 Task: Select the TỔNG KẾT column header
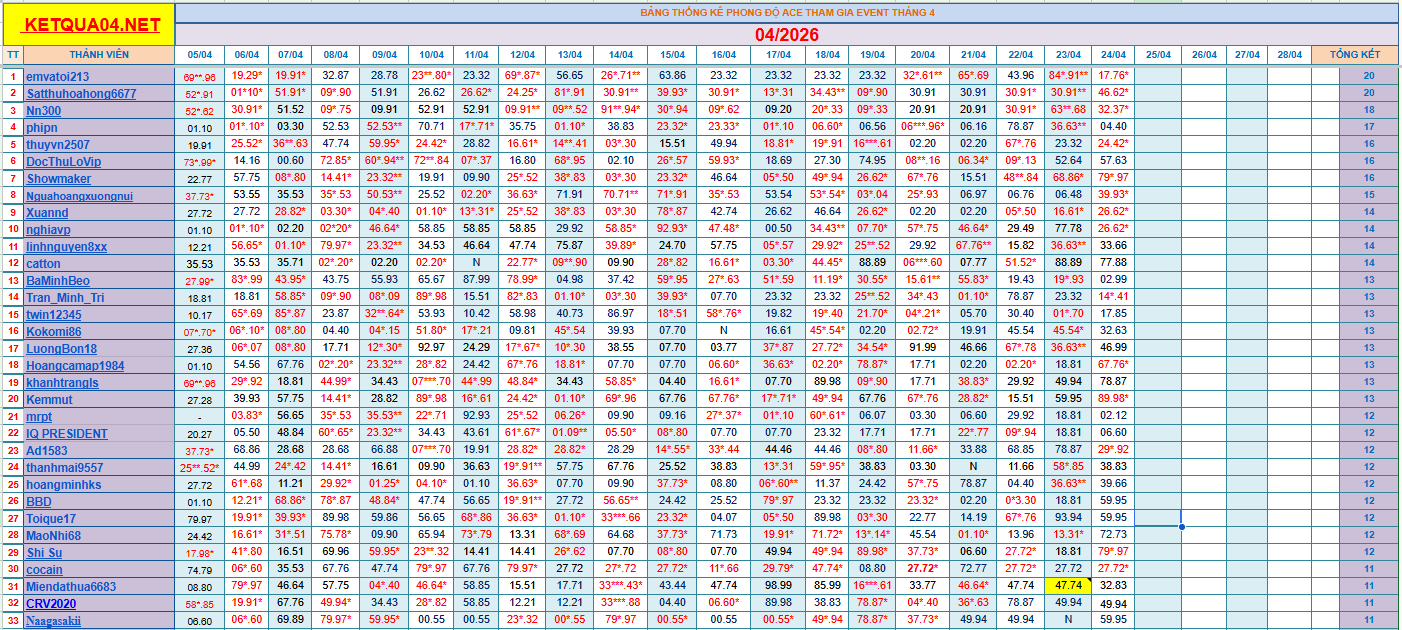pyautogui.click(x=1355, y=54)
